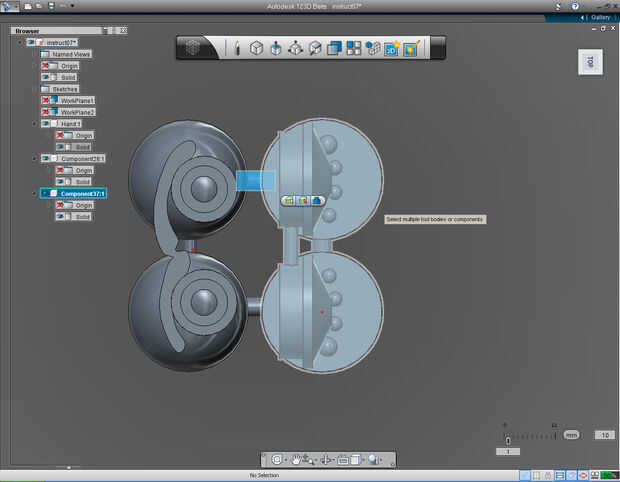The image size is (620, 482).
Task: Collapse the Hand:1 tree node
Action: click(x=34, y=124)
